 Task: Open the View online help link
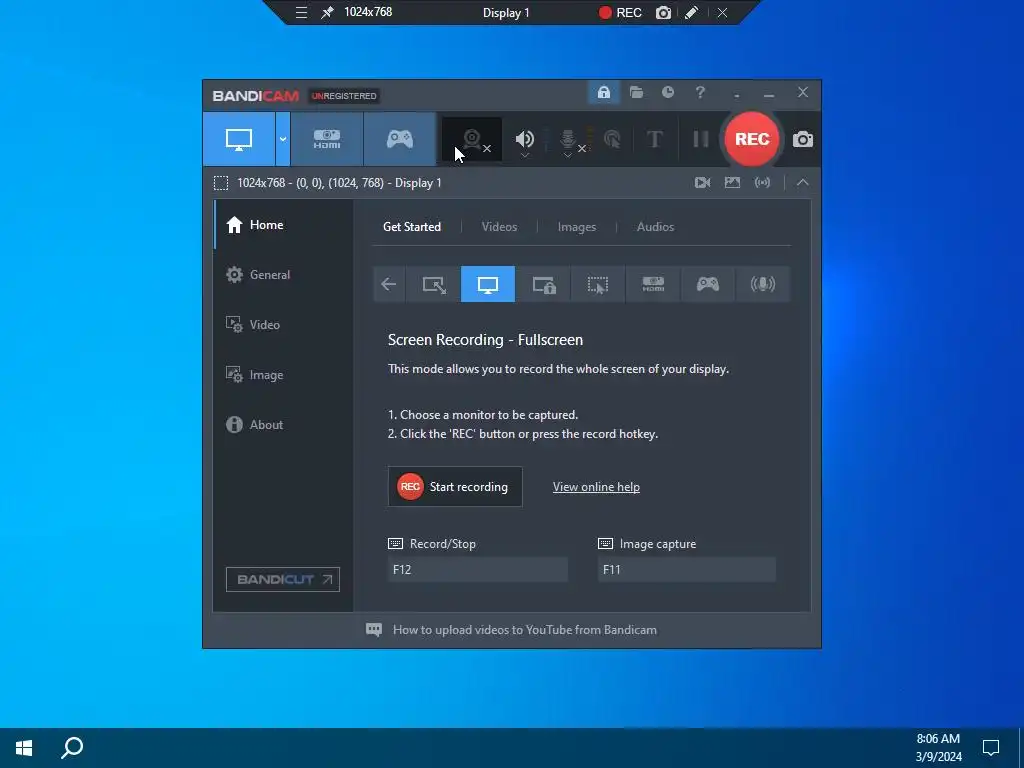(x=596, y=487)
